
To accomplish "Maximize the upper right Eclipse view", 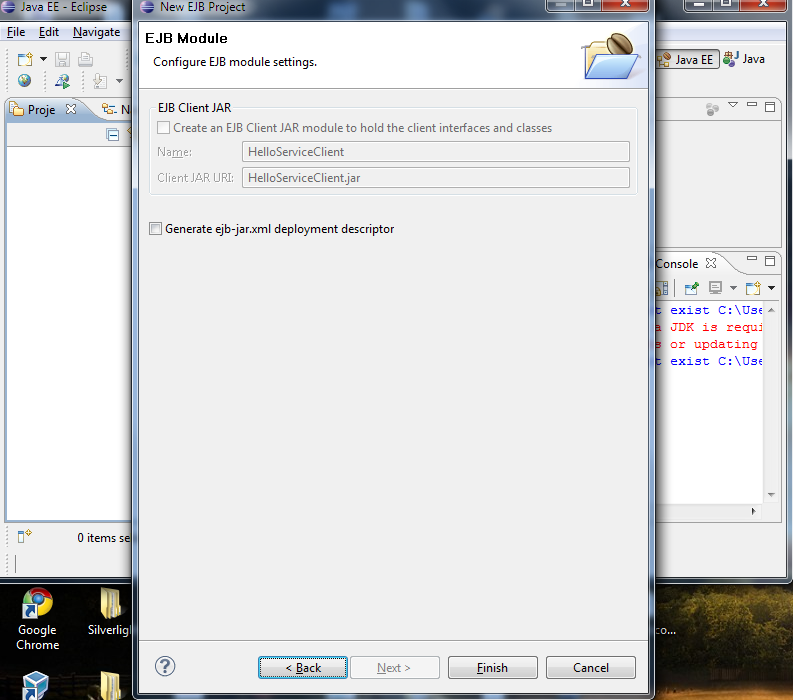I will click(770, 107).
